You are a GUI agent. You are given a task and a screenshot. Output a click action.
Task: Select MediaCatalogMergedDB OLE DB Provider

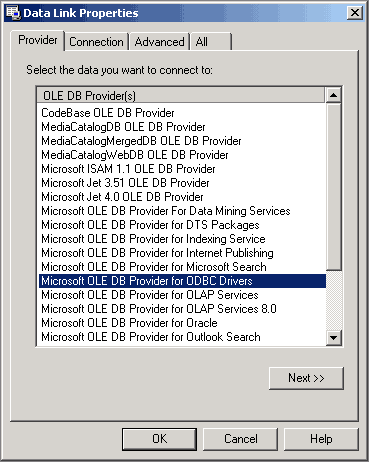(182, 141)
